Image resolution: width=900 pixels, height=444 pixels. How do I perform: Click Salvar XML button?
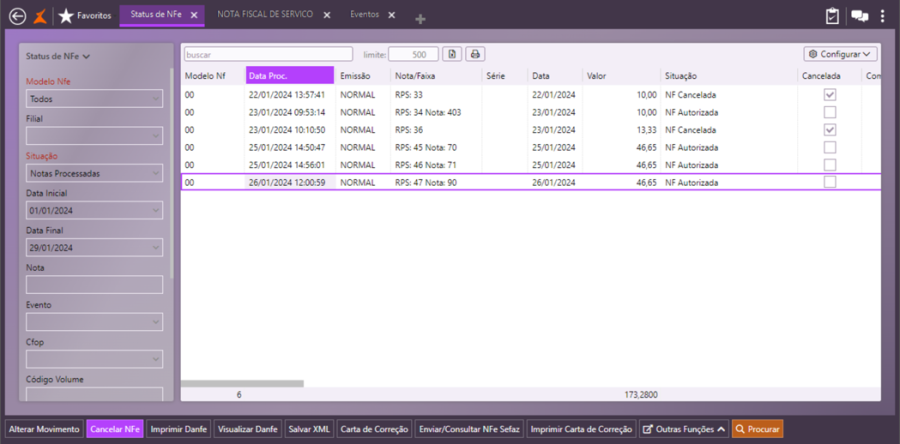309,429
